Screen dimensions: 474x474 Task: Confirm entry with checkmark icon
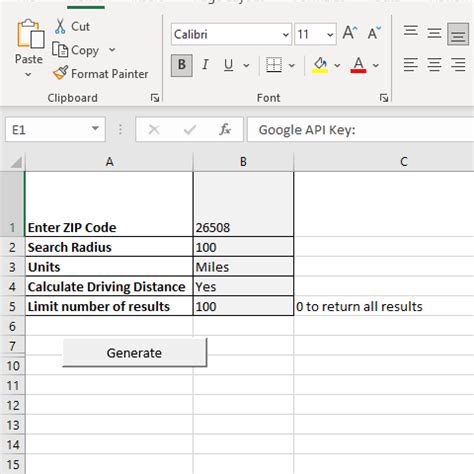point(190,129)
